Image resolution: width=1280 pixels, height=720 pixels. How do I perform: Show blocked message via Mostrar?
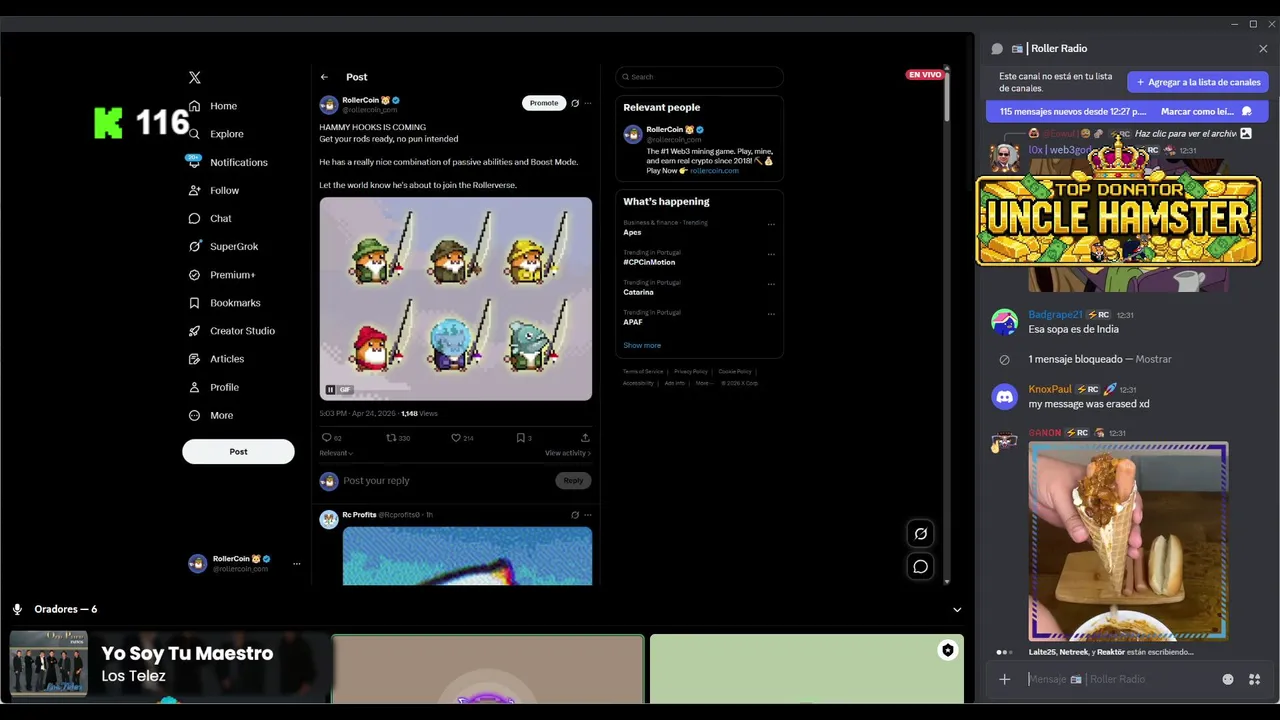point(1154,359)
